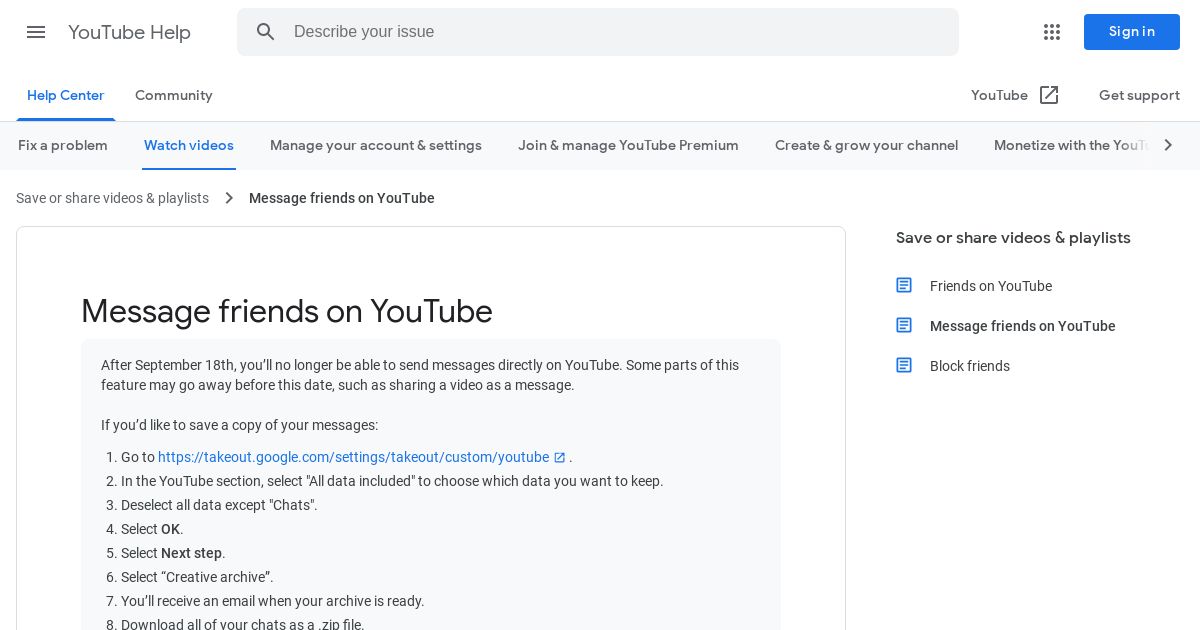
Task: Open Friends on YouTube sidebar article
Action: 991,286
